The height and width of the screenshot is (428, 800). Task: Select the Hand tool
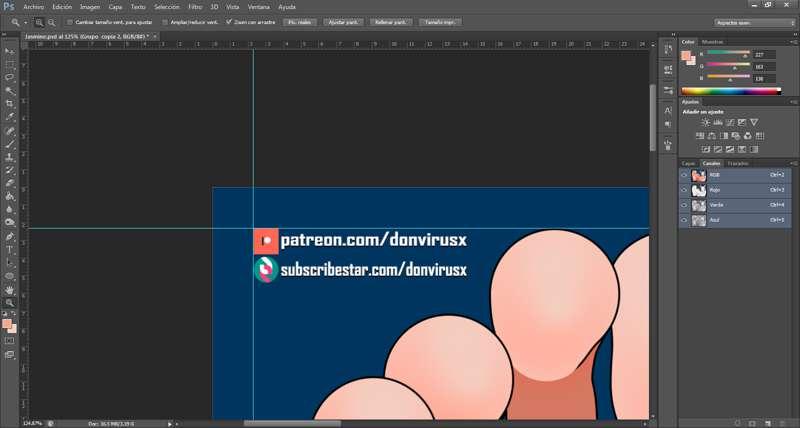pyautogui.click(x=10, y=290)
